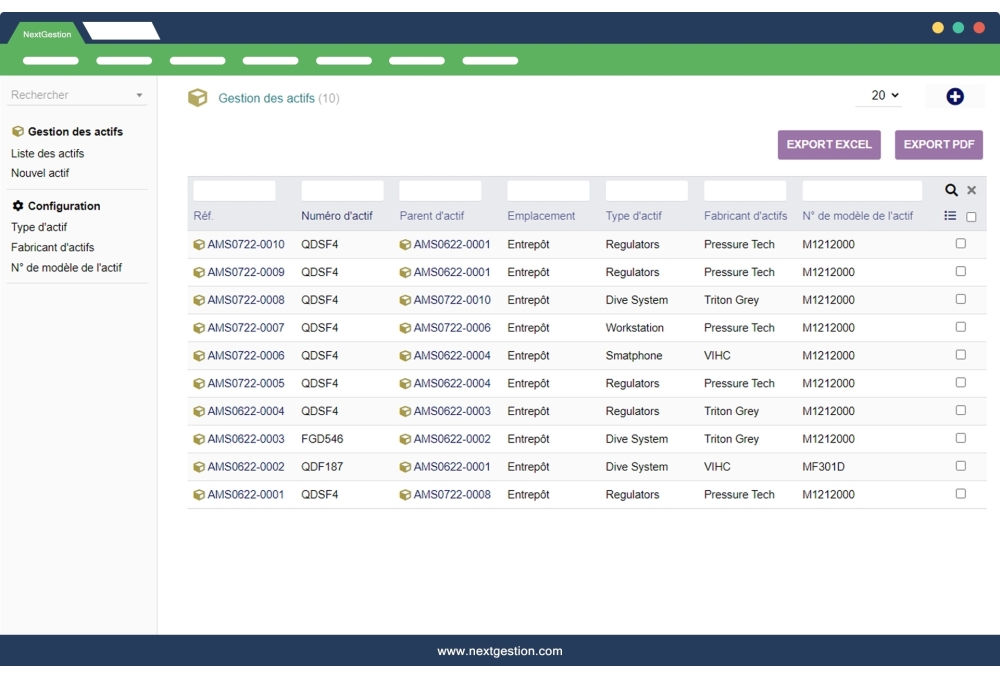Viewport: 1000px width, 679px height.
Task: Click the Emplacement filter input field
Action: coord(547,189)
